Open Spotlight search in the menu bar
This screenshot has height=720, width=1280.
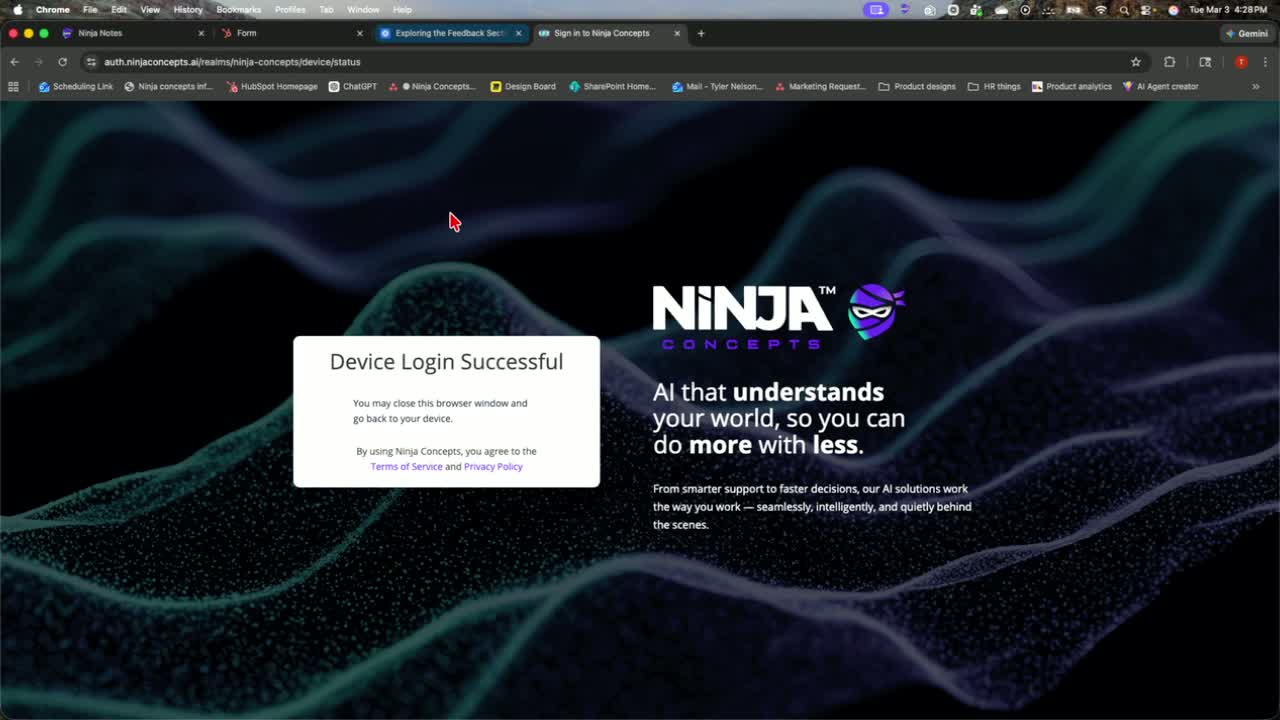tap(1124, 9)
